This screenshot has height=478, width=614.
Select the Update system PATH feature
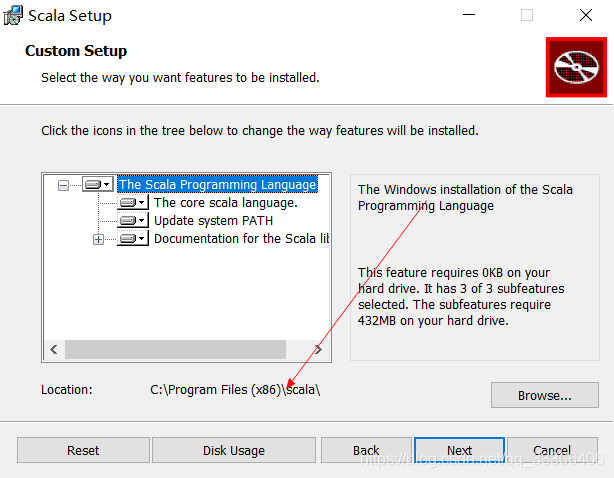[x=213, y=220]
